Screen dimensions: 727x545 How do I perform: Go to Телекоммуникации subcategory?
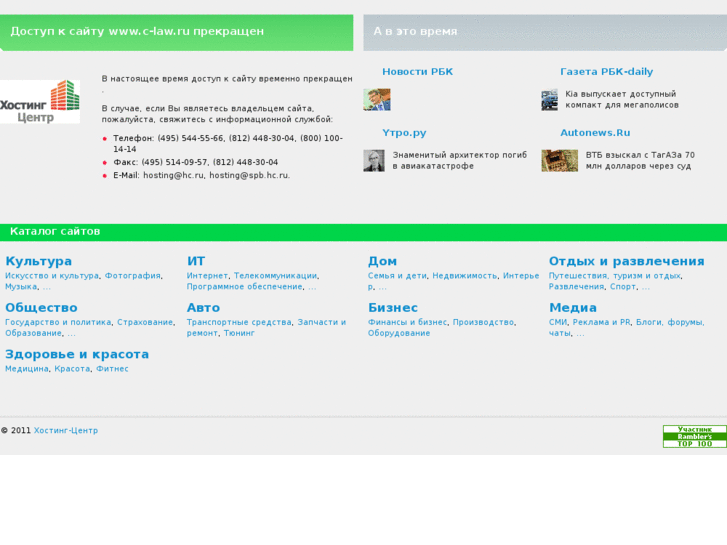(275, 276)
